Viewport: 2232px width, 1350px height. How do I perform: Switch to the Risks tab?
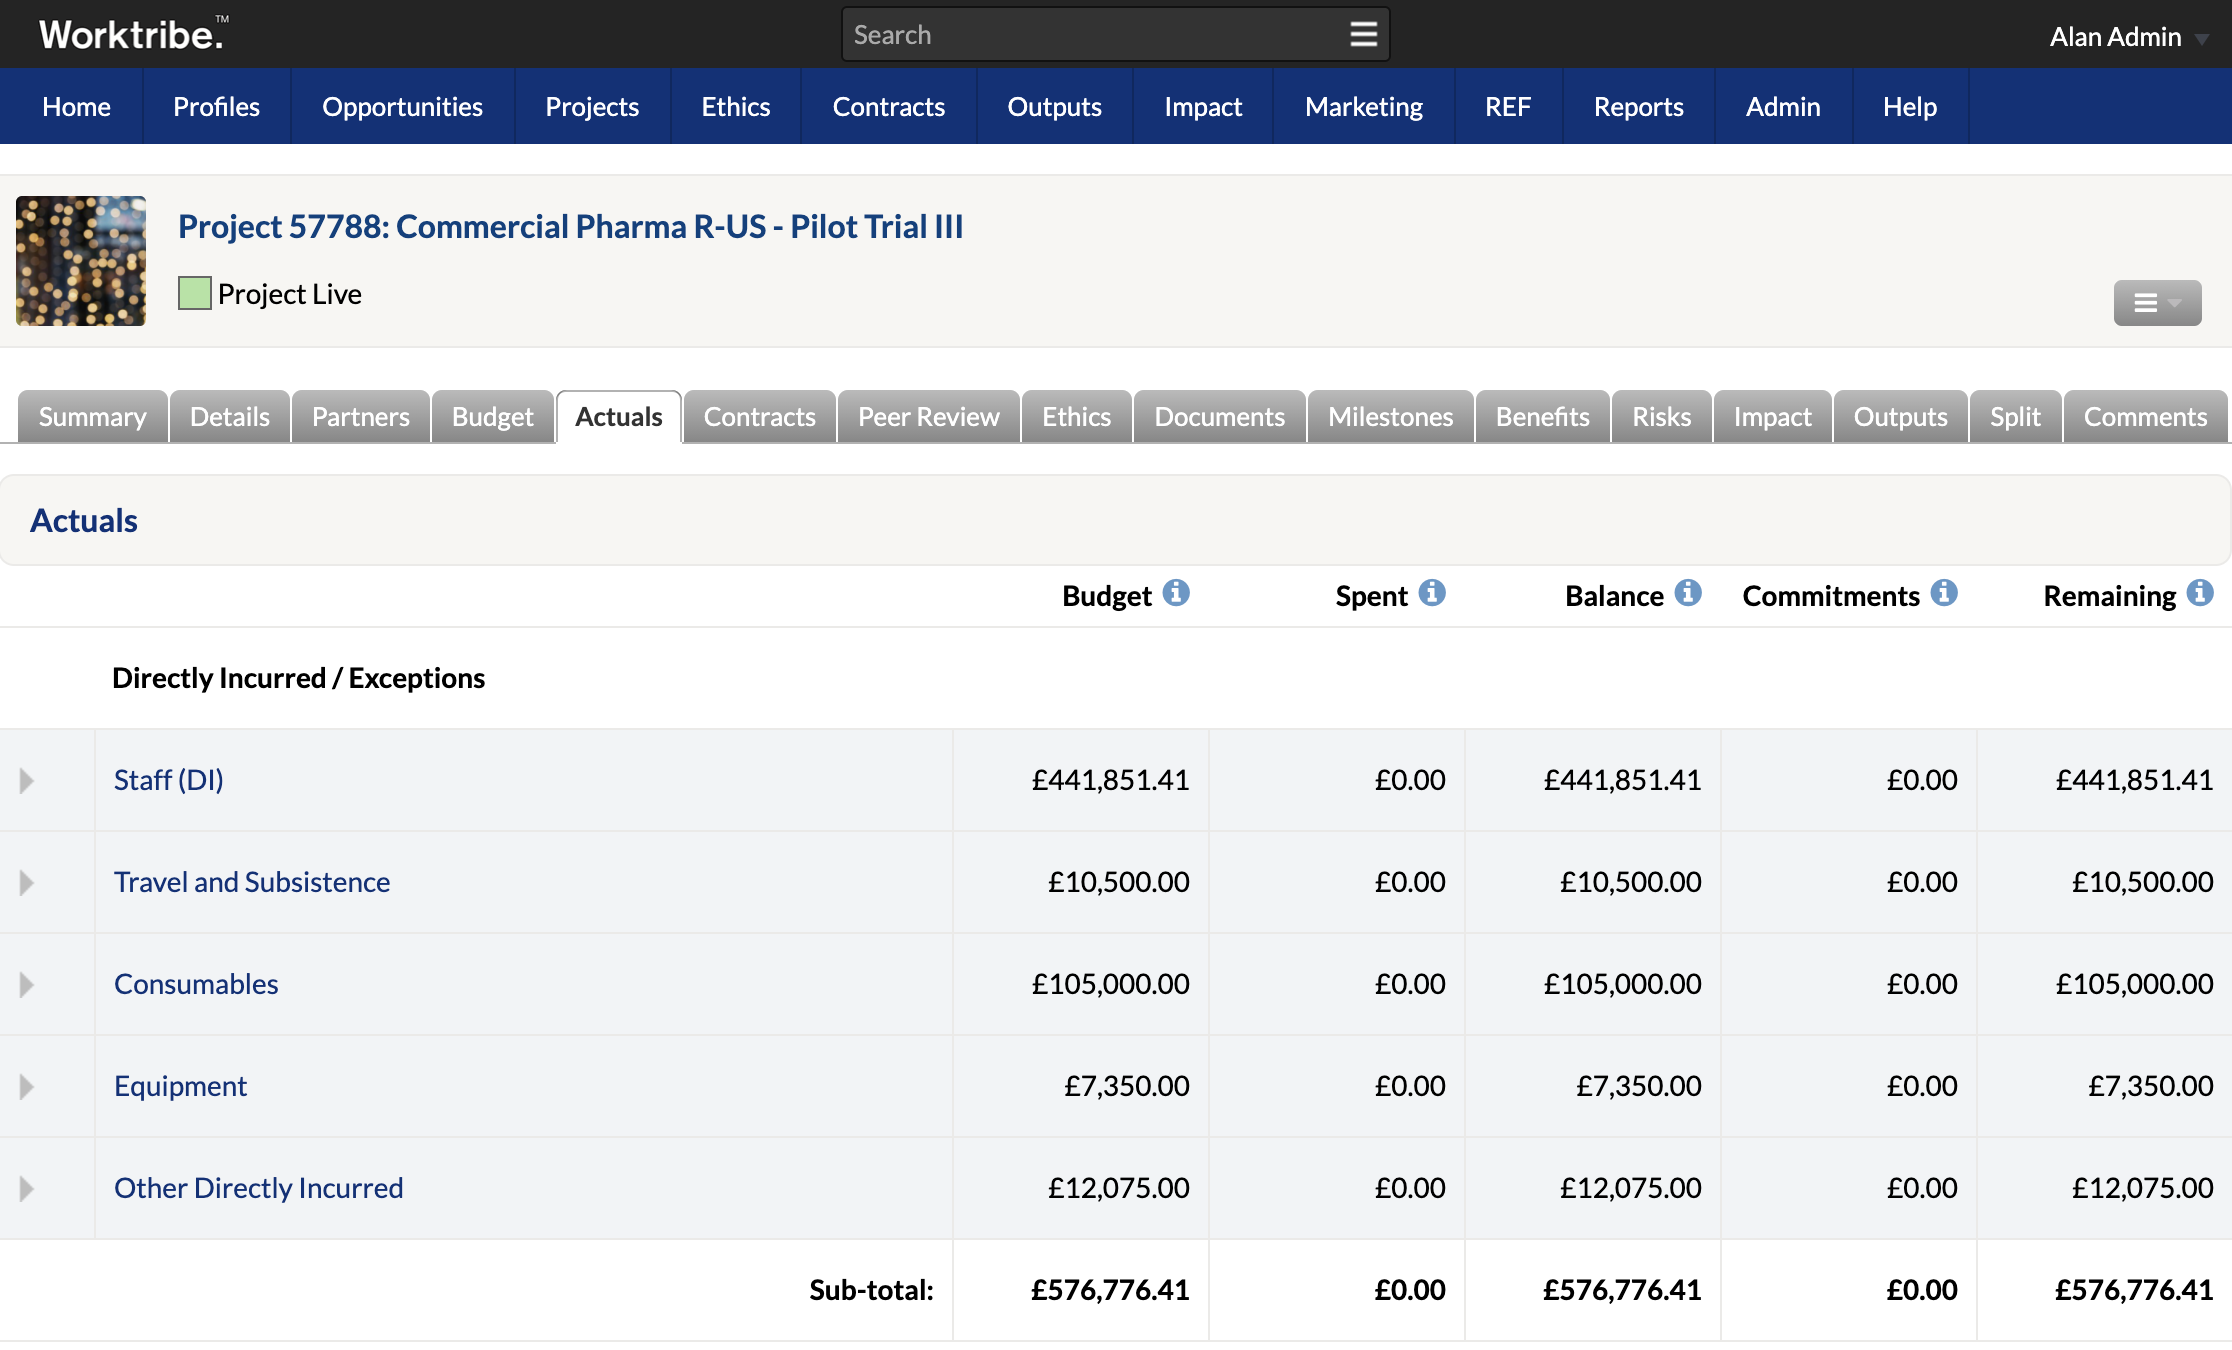pos(1662,416)
